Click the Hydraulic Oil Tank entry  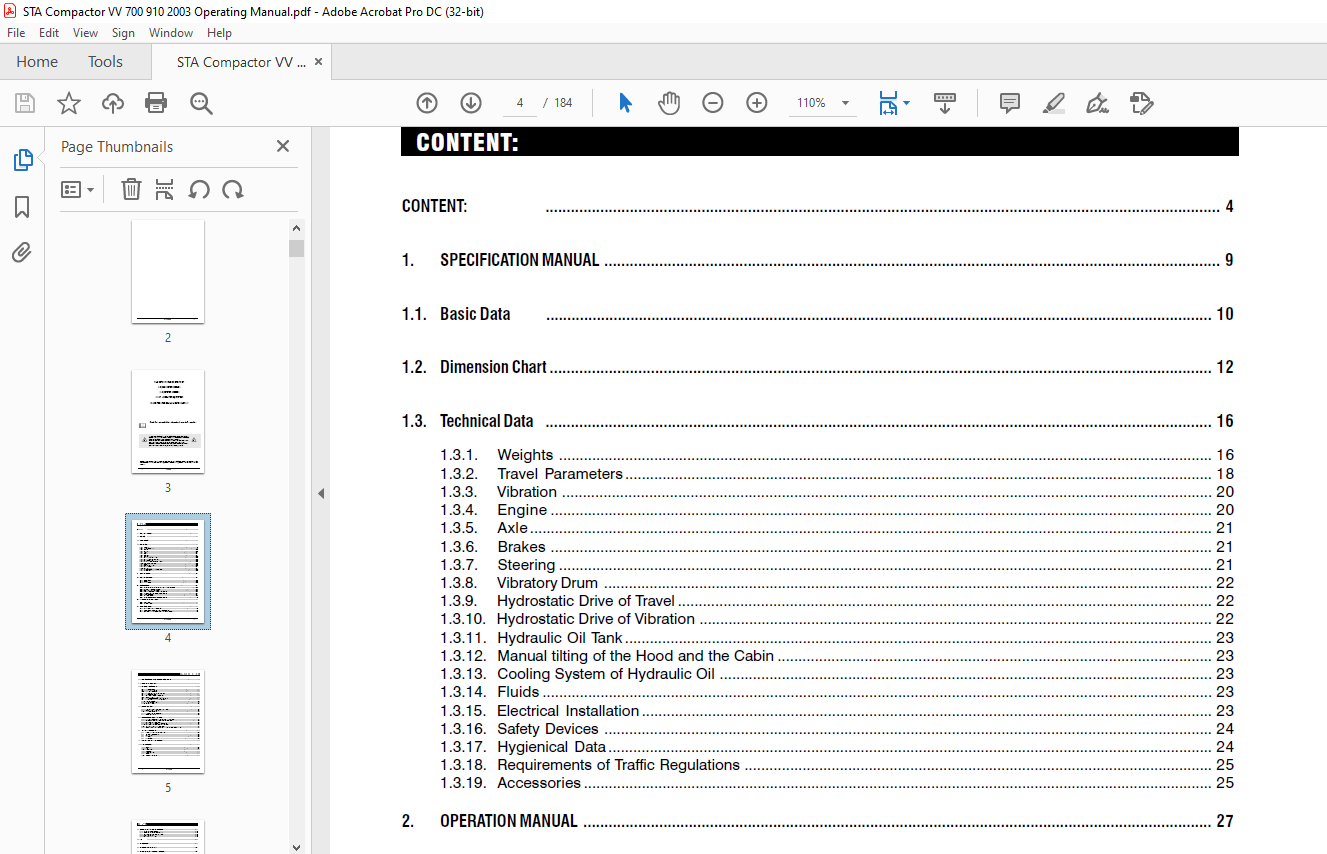click(x=837, y=638)
